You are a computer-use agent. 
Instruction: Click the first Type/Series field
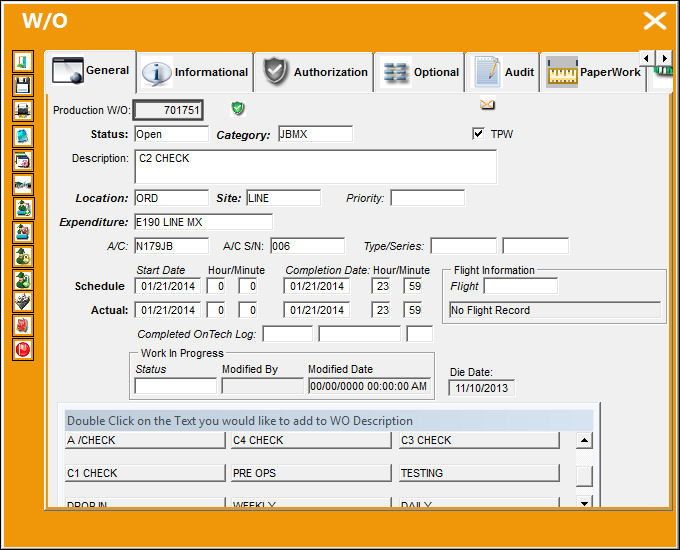464,246
